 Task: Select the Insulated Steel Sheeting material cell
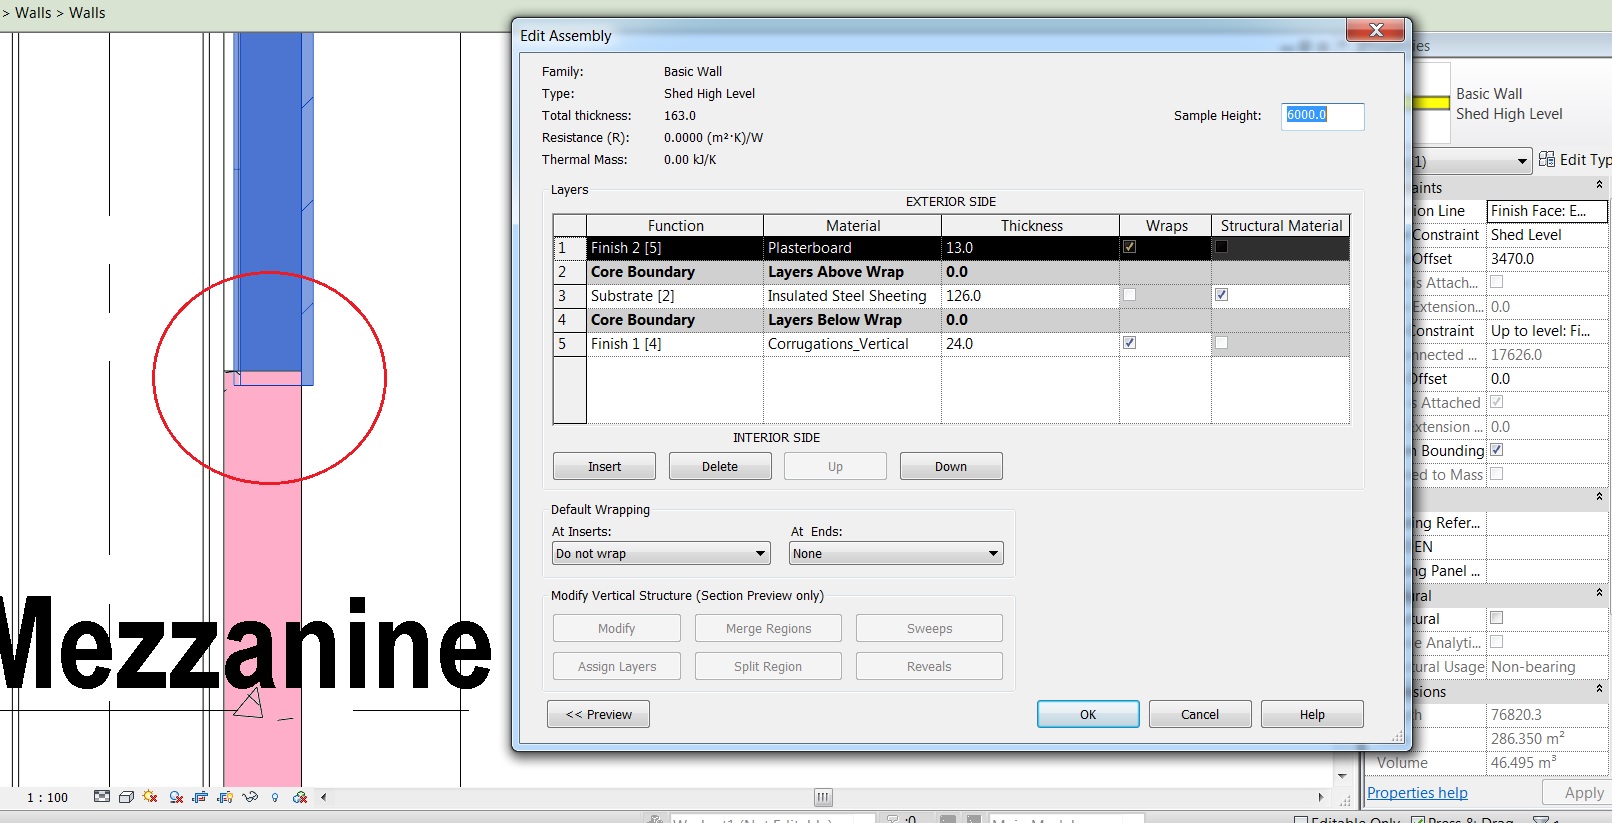pyautogui.click(x=853, y=296)
